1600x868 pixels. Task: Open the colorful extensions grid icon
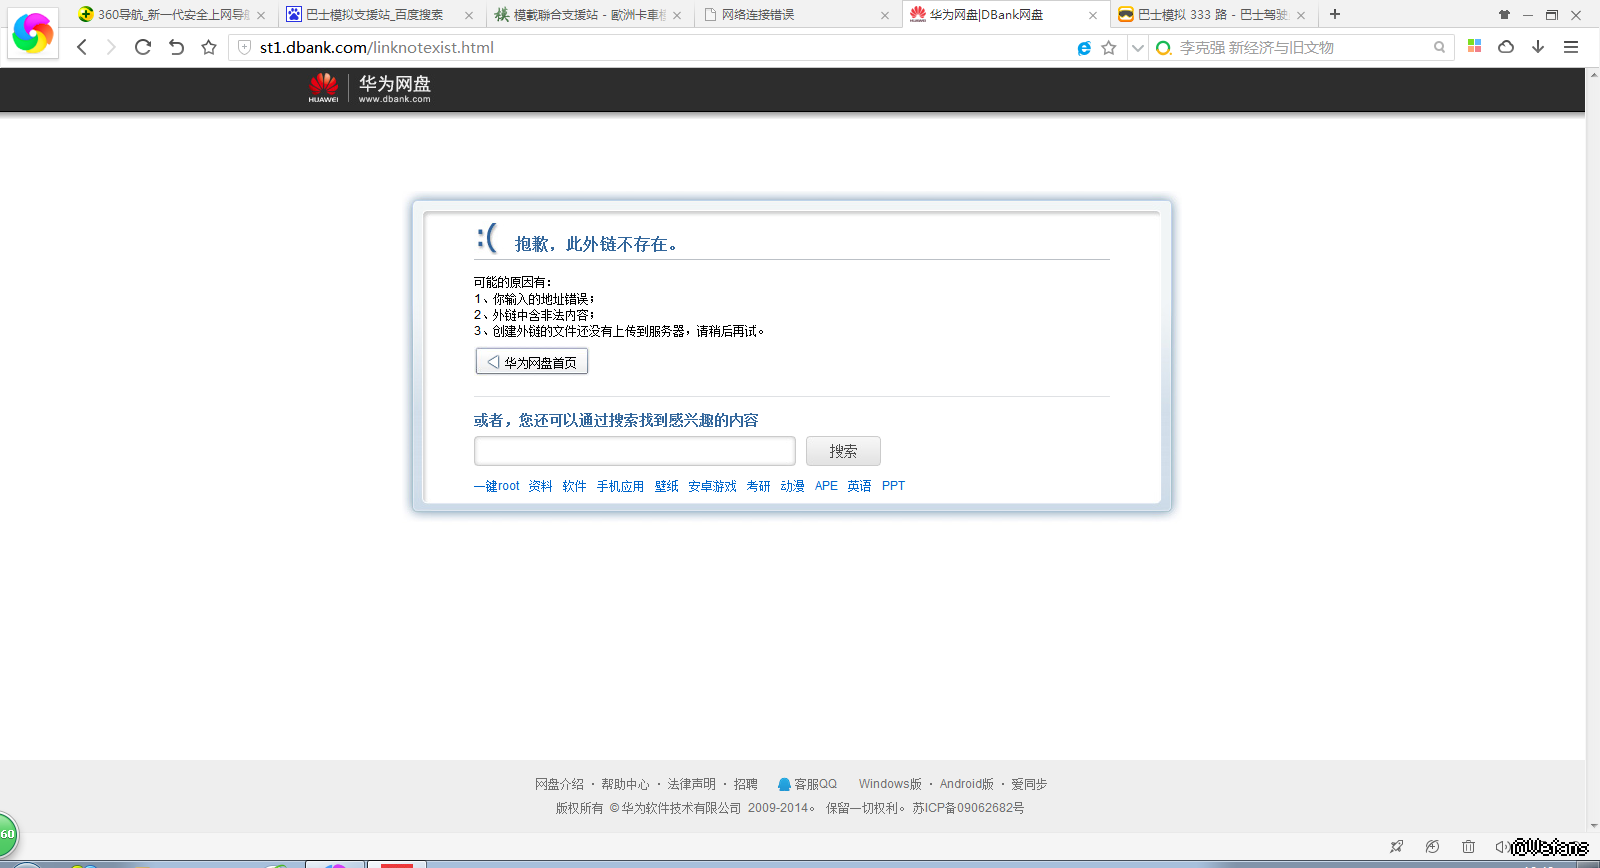tap(1474, 46)
